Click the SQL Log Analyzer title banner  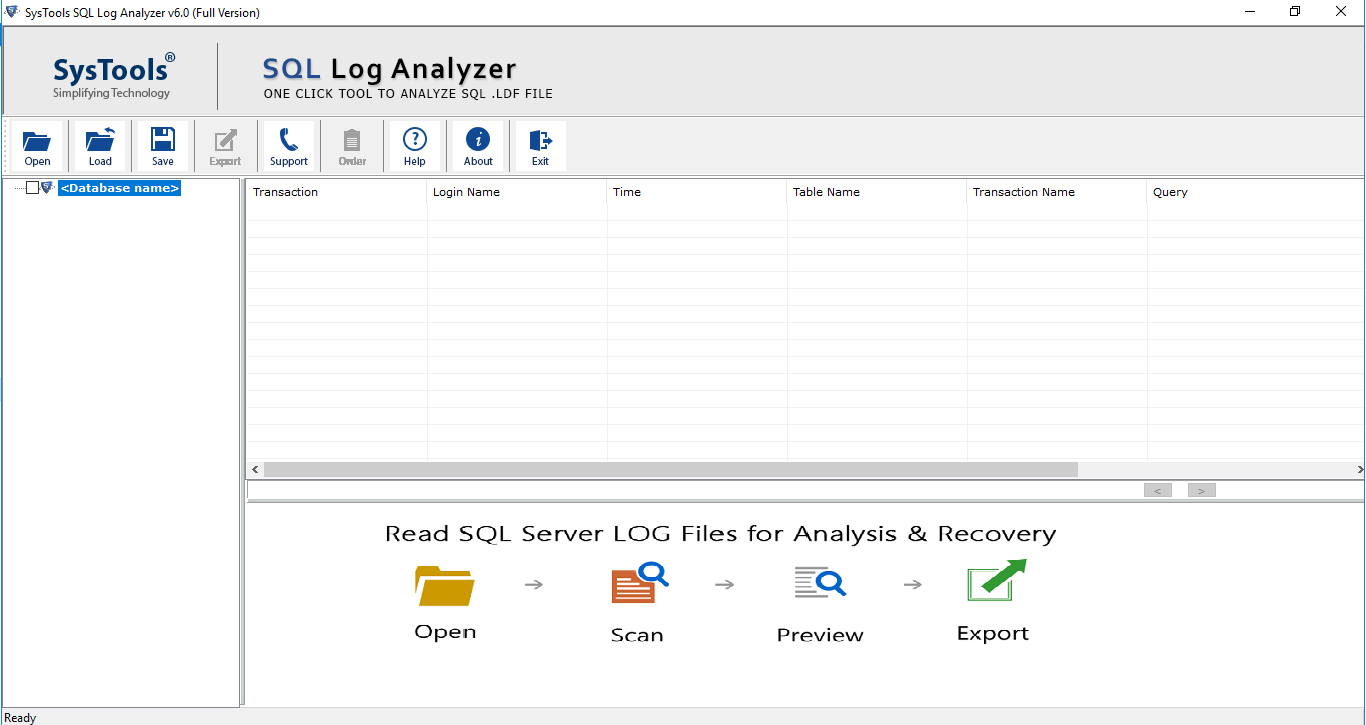[x=408, y=78]
